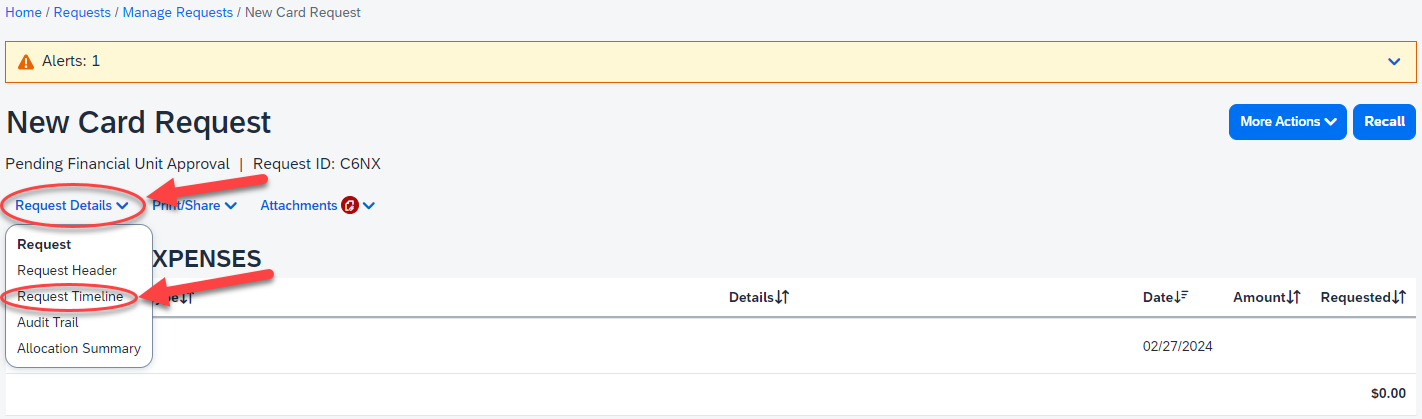Sort by the Amount column arrows
This screenshot has width=1422, height=419.
(1293, 297)
